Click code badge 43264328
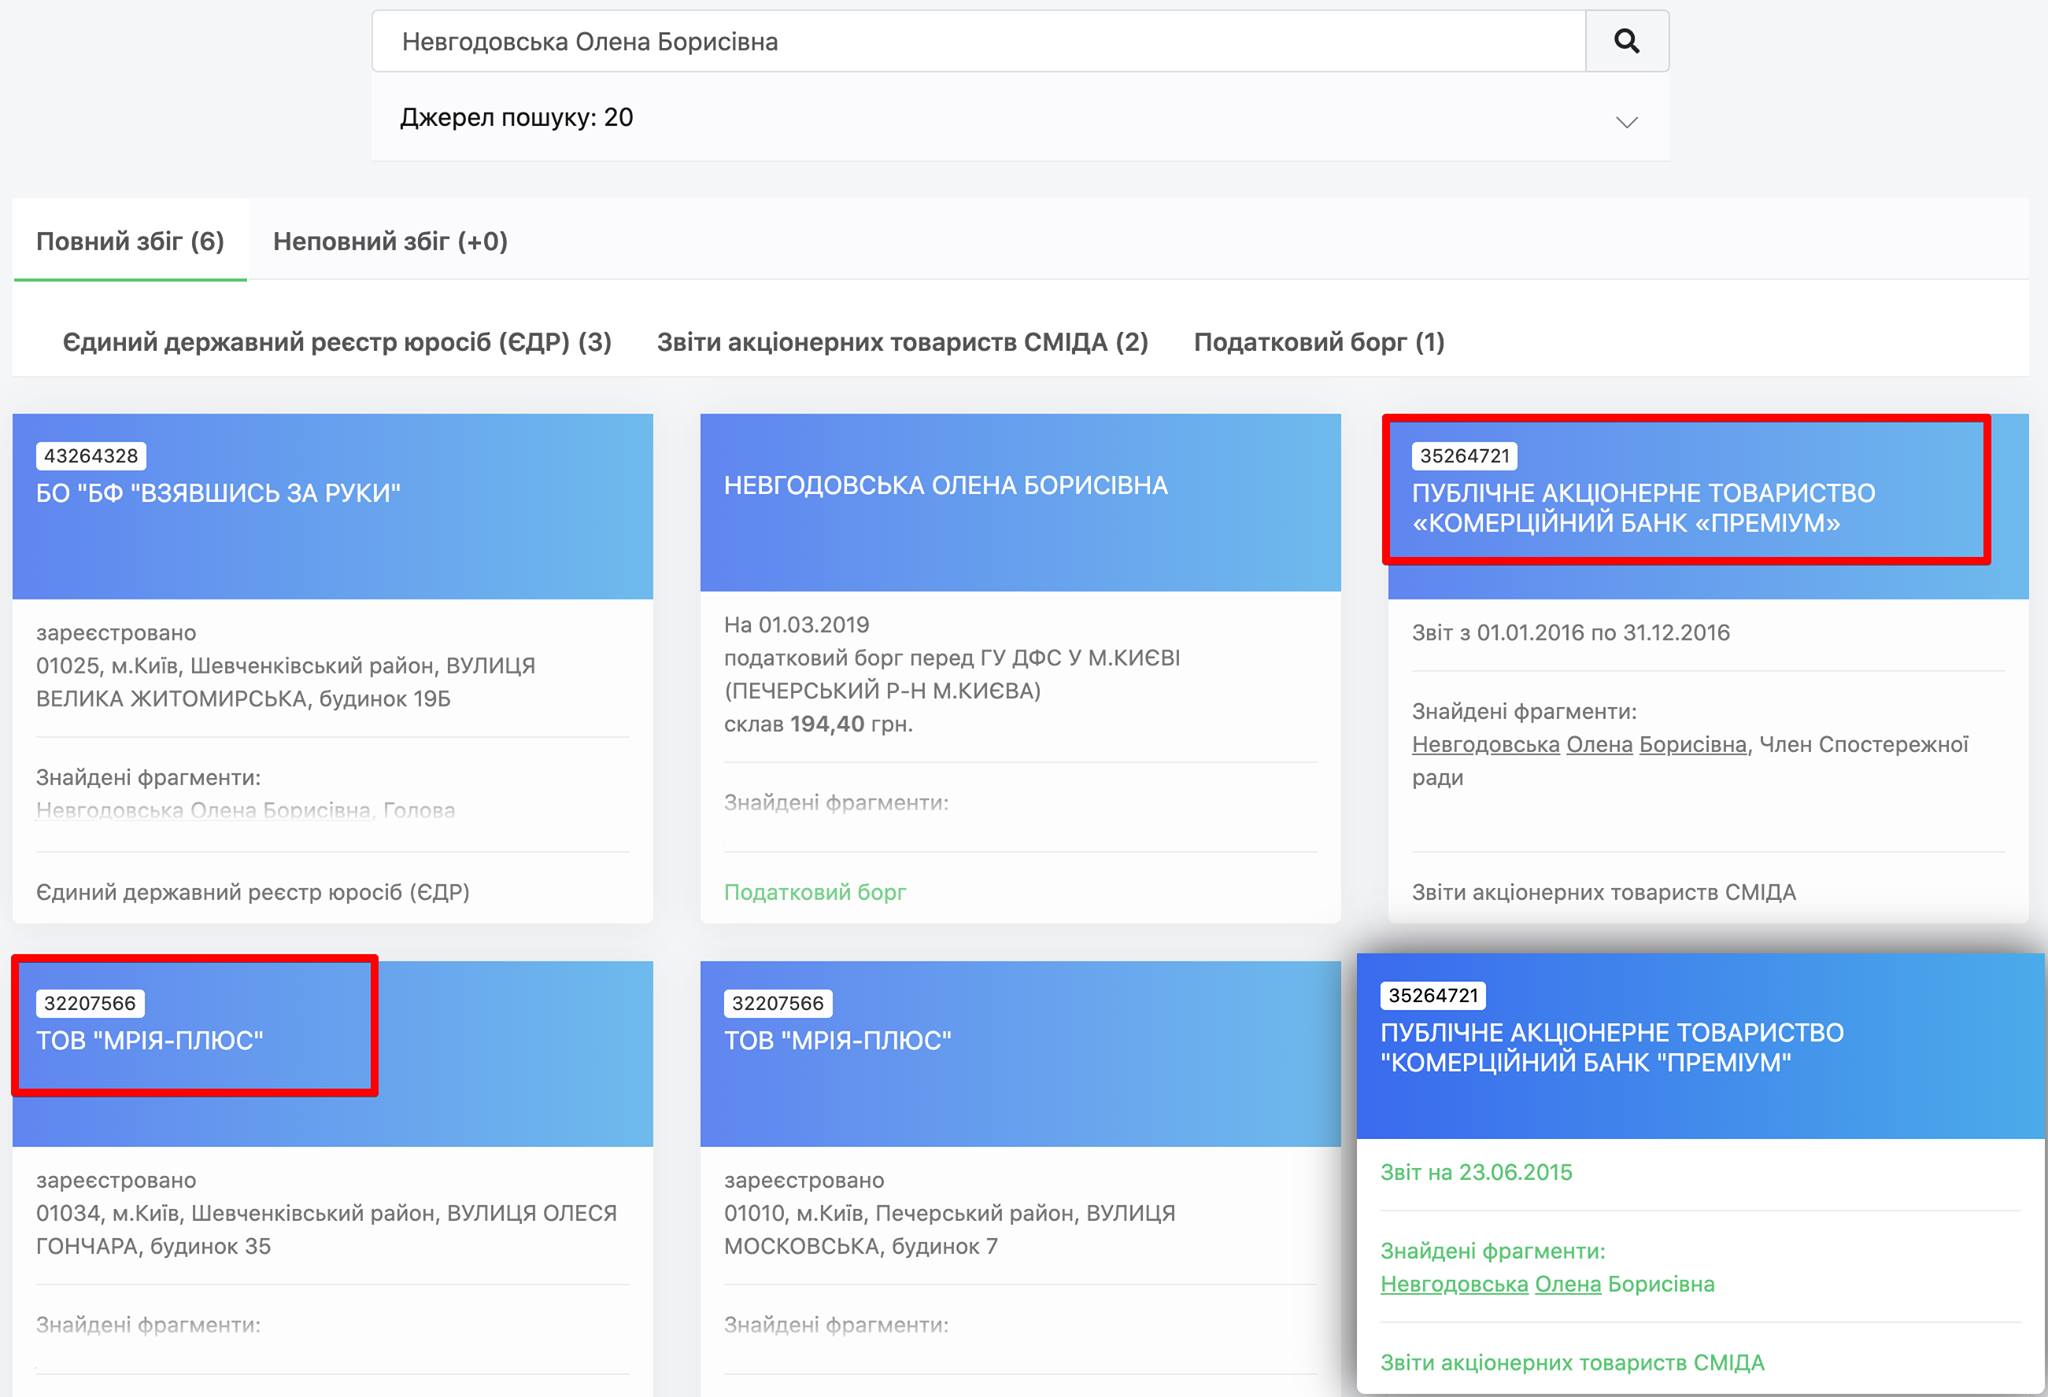This screenshot has height=1397, width=2048. (x=91, y=456)
